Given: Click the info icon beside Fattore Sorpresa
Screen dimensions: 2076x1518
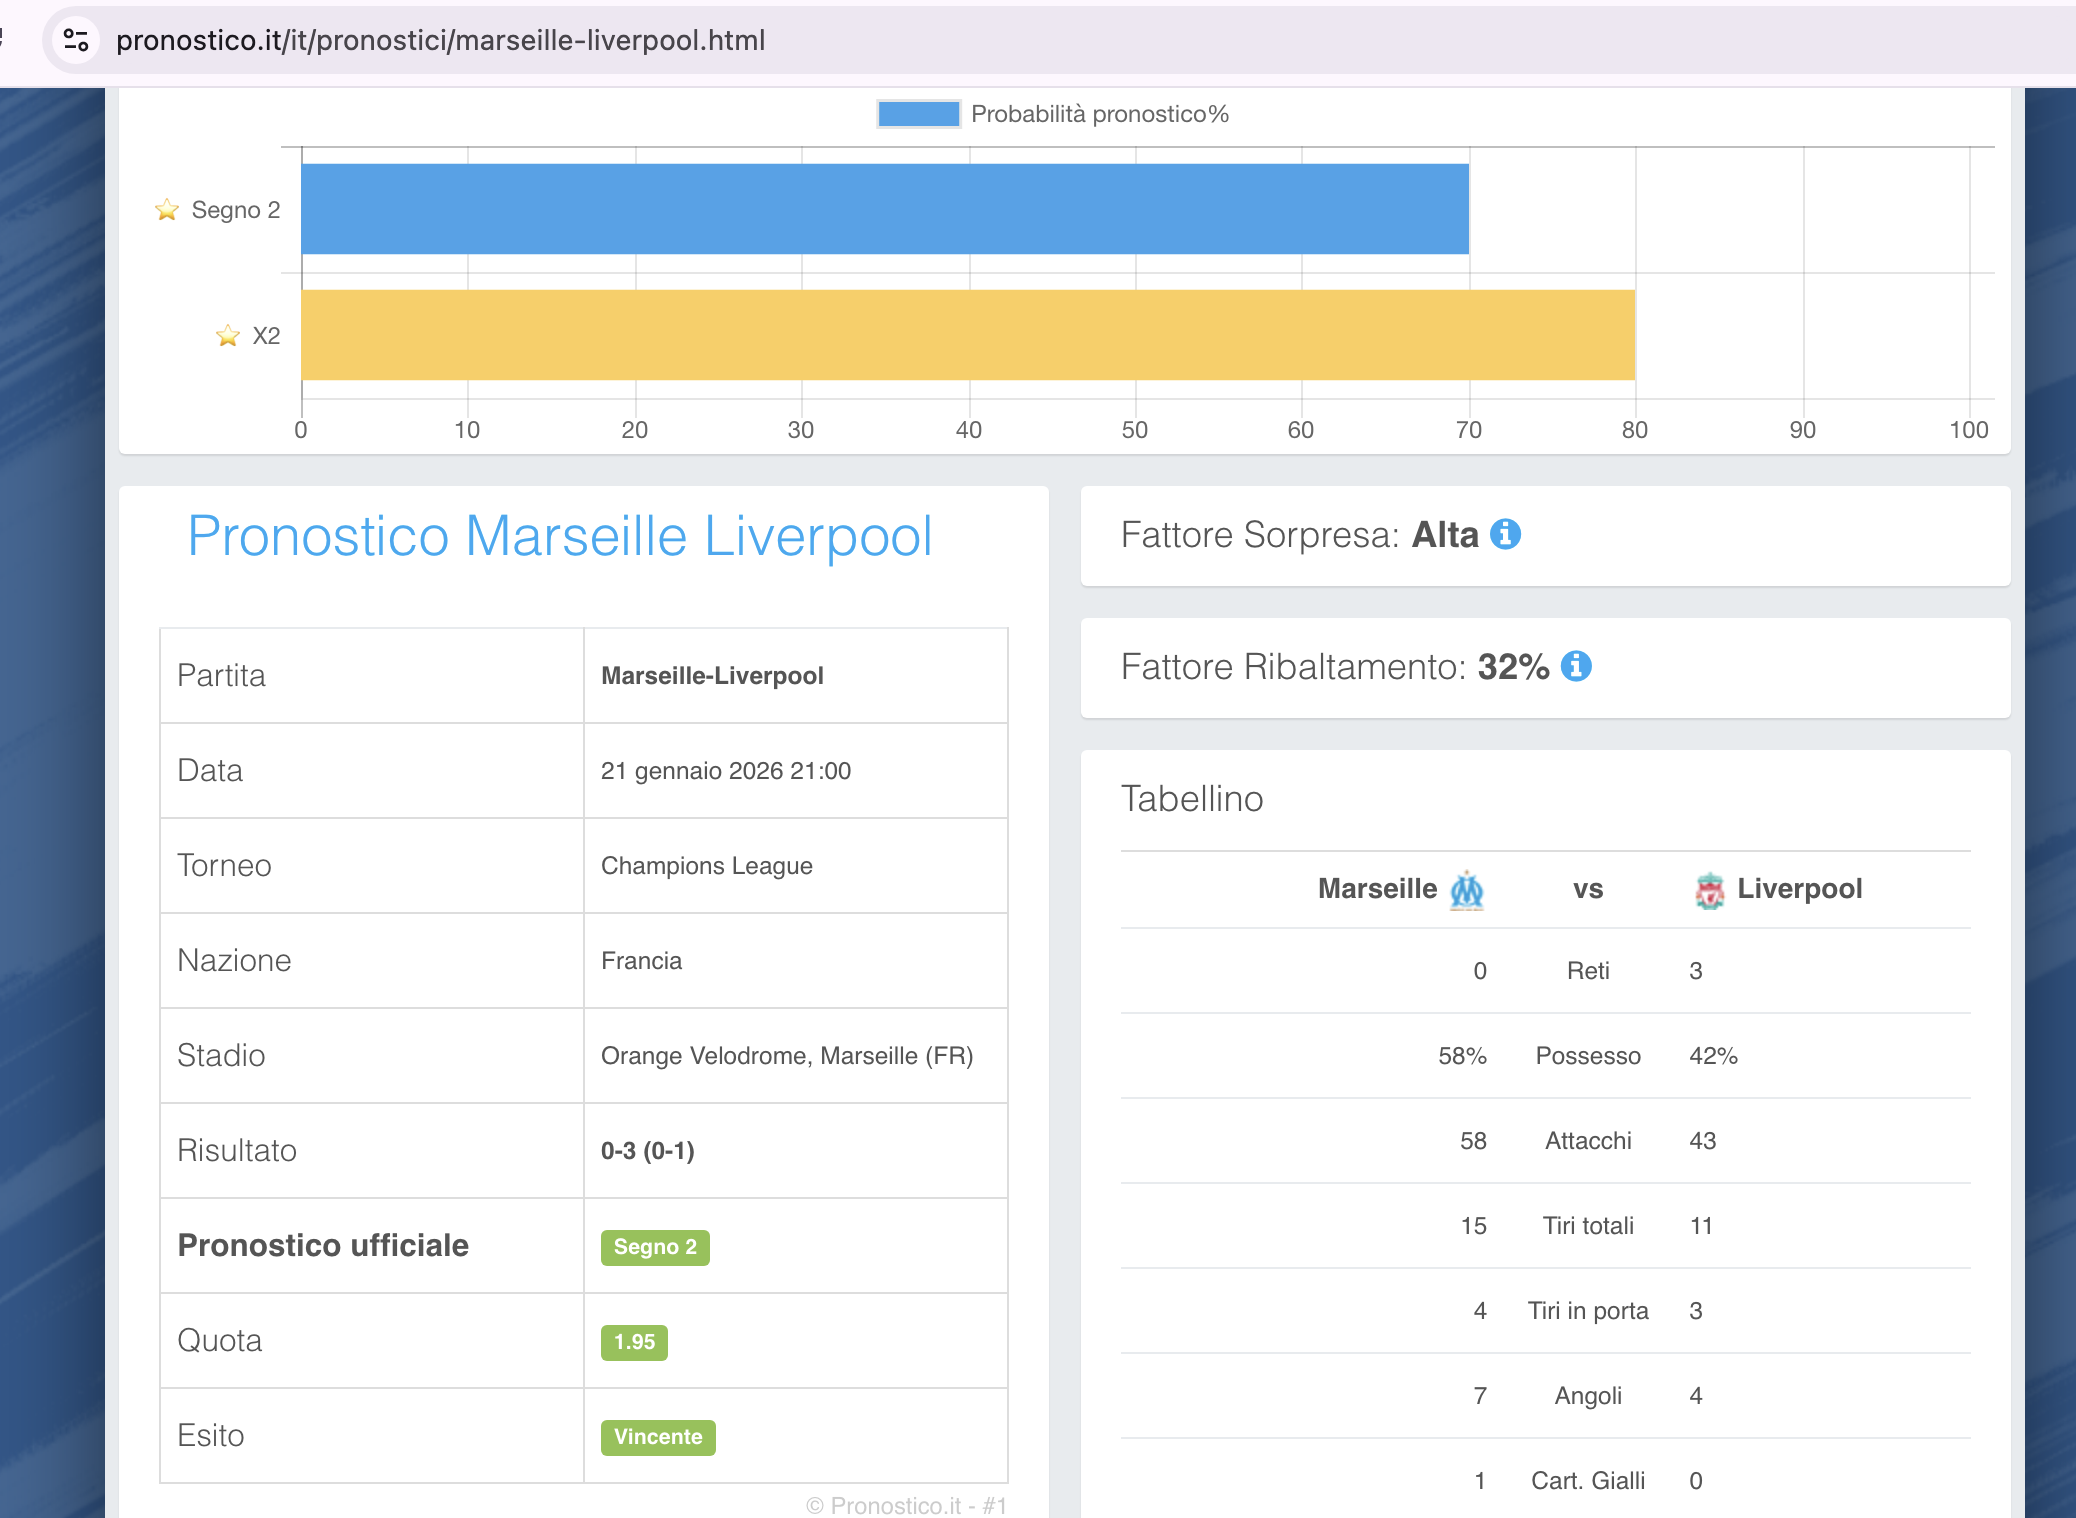Looking at the screenshot, I should (x=1505, y=535).
